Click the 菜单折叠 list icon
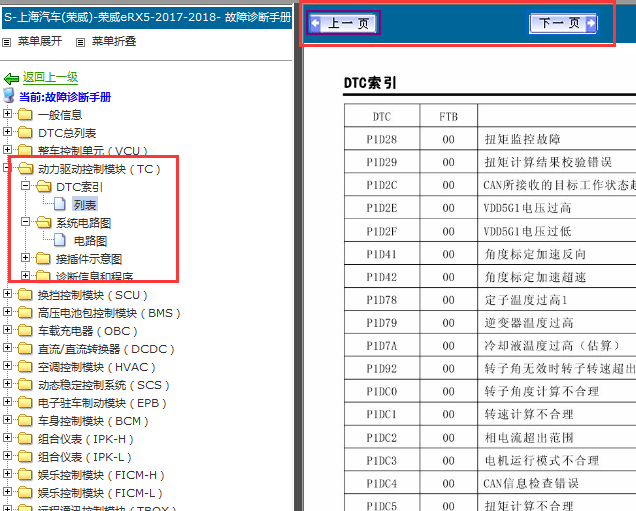Viewport: 636px width, 511px height. [x=81, y=42]
